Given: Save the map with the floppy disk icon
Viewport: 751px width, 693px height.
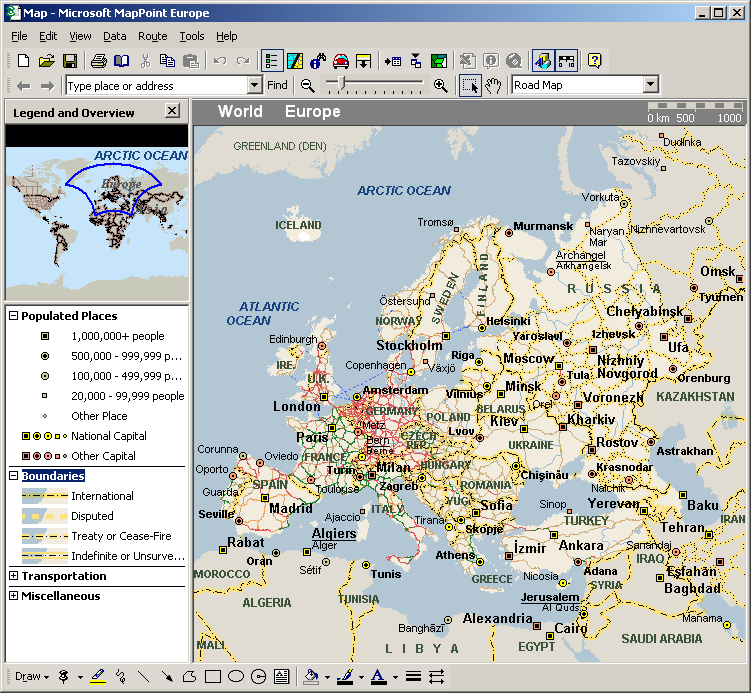Looking at the screenshot, I should (x=70, y=61).
